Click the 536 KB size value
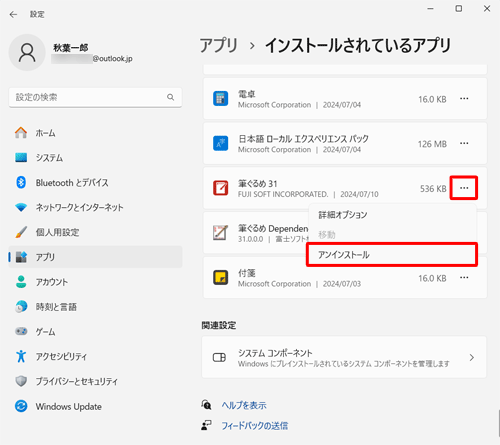Image resolution: width=500 pixels, height=445 pixels. click(433, 189)
